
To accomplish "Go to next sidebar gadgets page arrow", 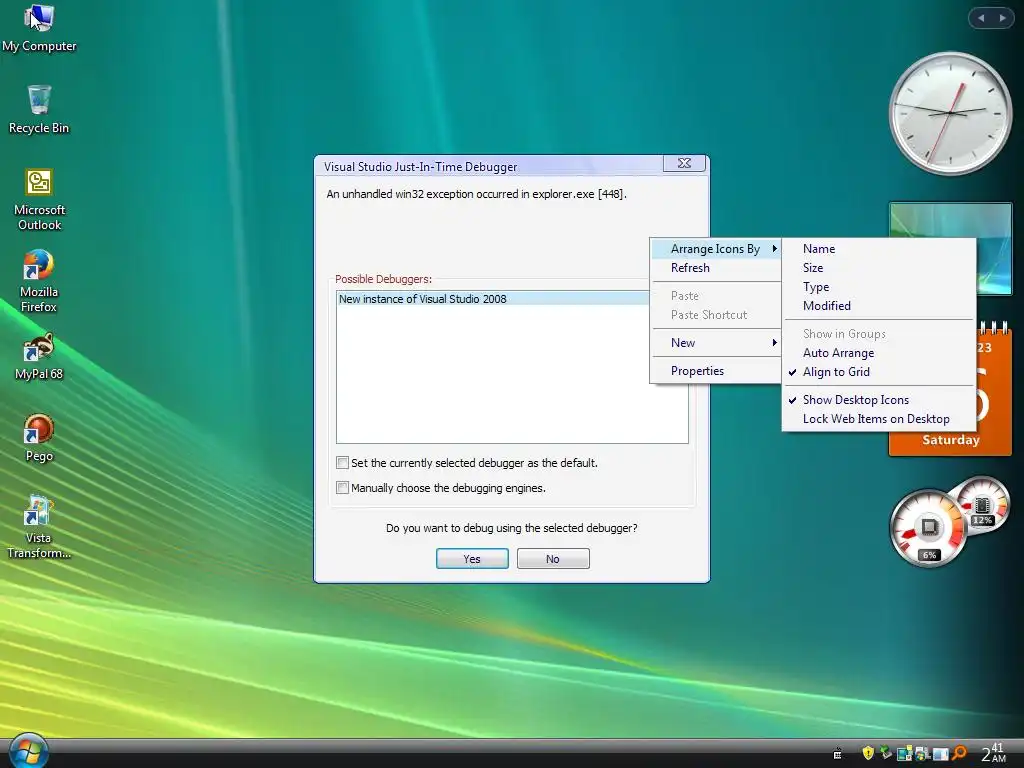I will pyautogui.click(x=1002, y=18).
